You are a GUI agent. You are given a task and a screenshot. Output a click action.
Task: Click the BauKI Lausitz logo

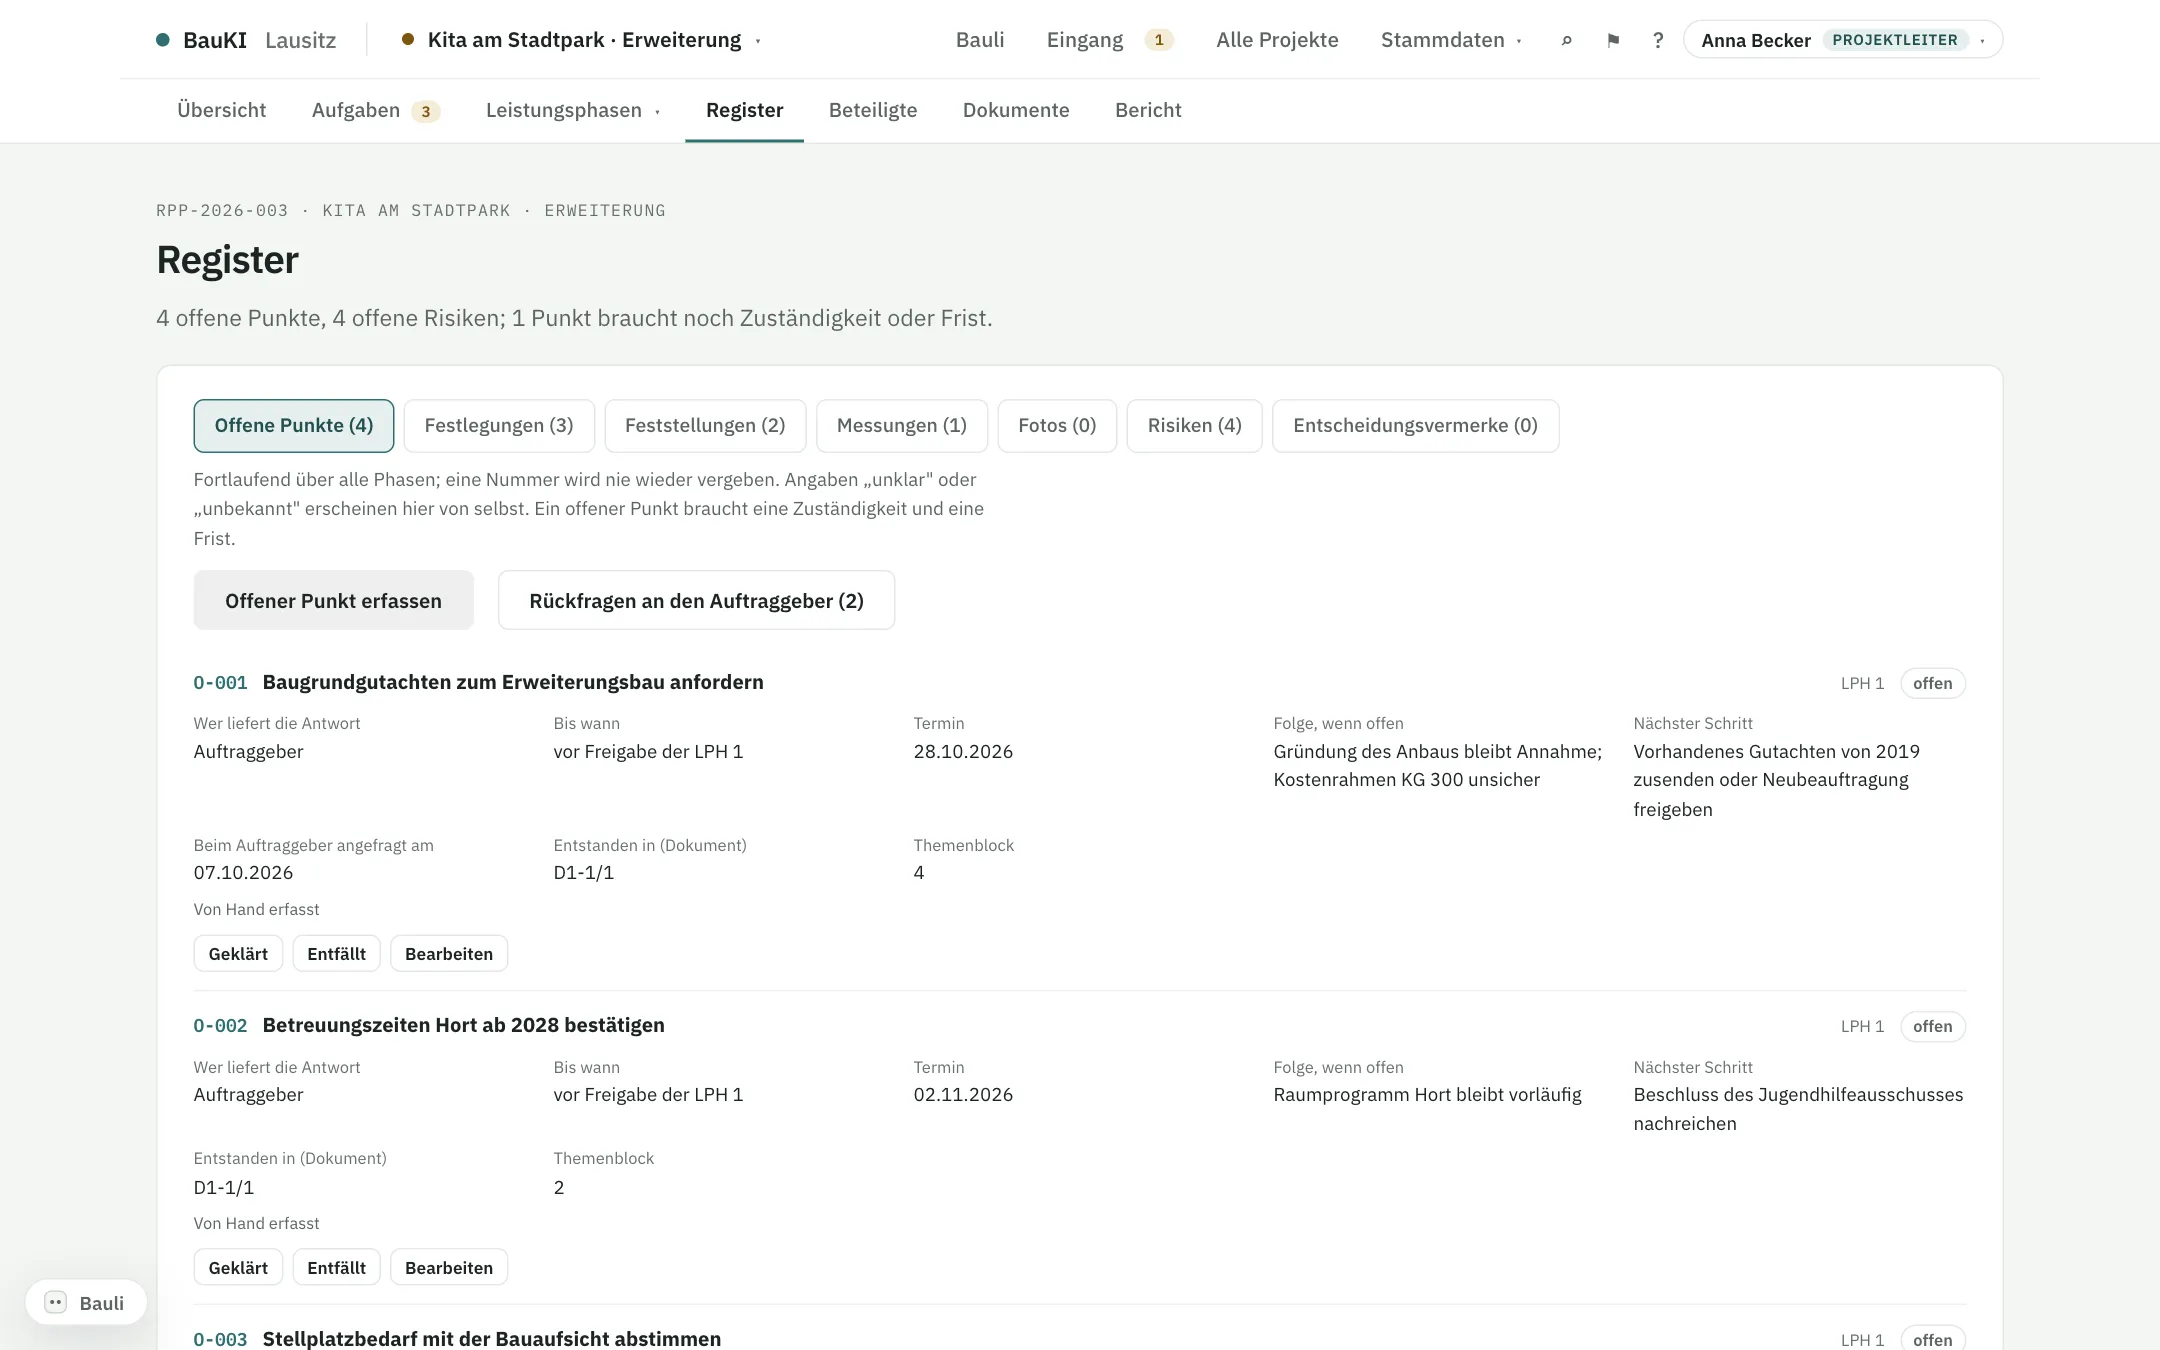pos(246,40)
